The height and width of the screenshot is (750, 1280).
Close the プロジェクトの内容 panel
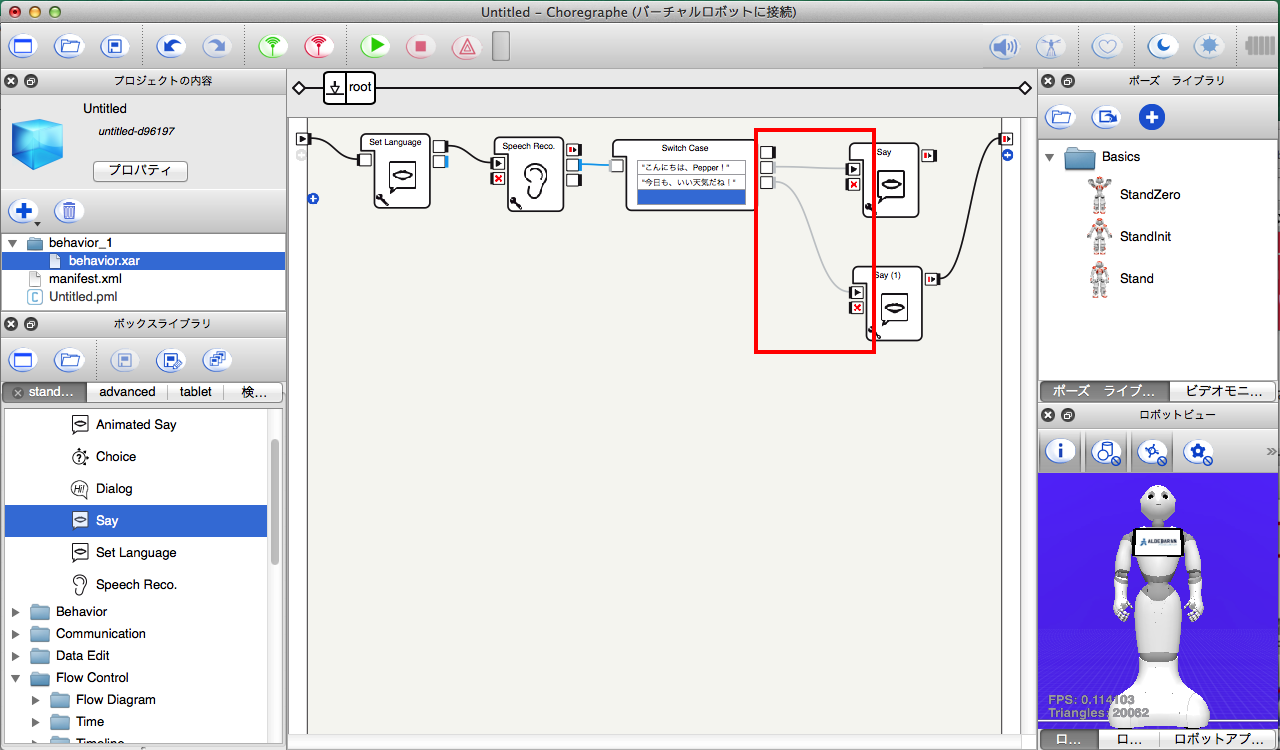tap(11, 80)
